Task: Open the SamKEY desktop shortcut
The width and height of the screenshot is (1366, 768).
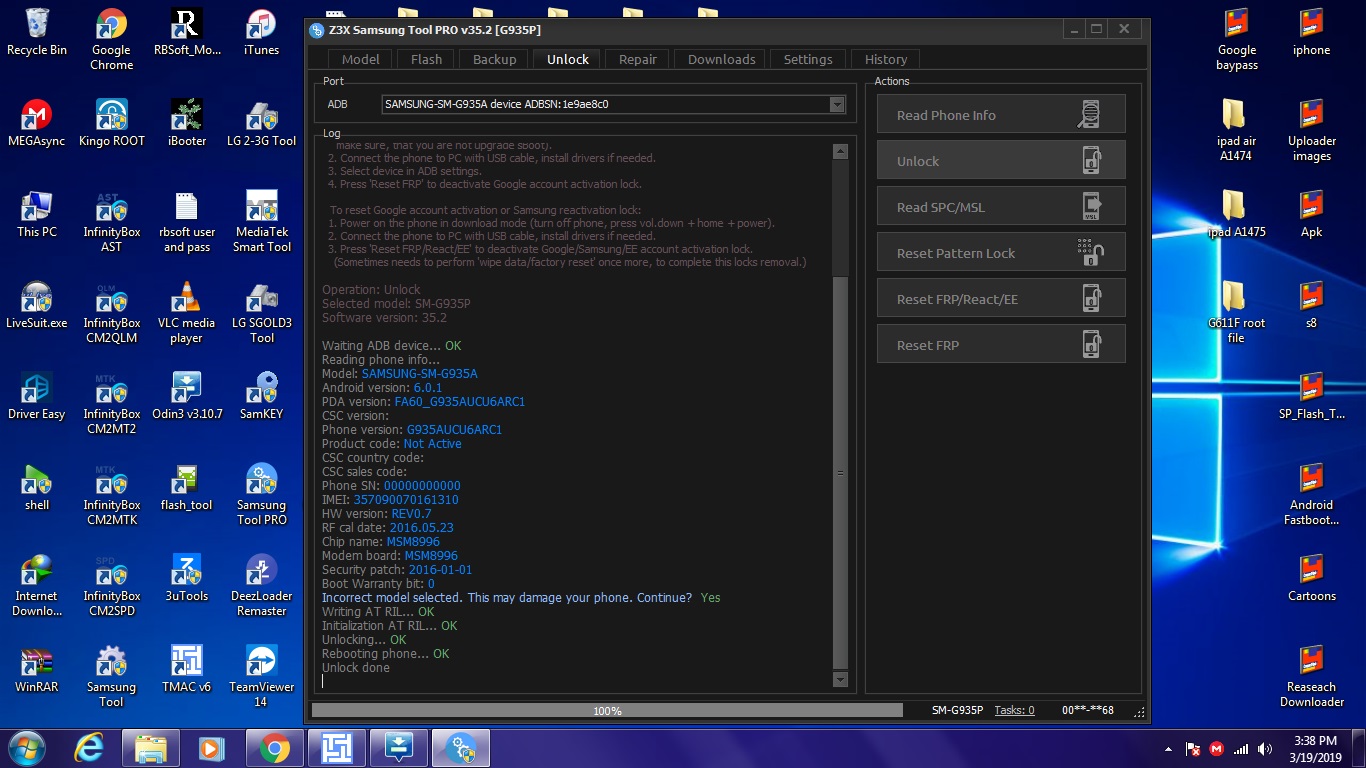Action: (x=261, y=395)
